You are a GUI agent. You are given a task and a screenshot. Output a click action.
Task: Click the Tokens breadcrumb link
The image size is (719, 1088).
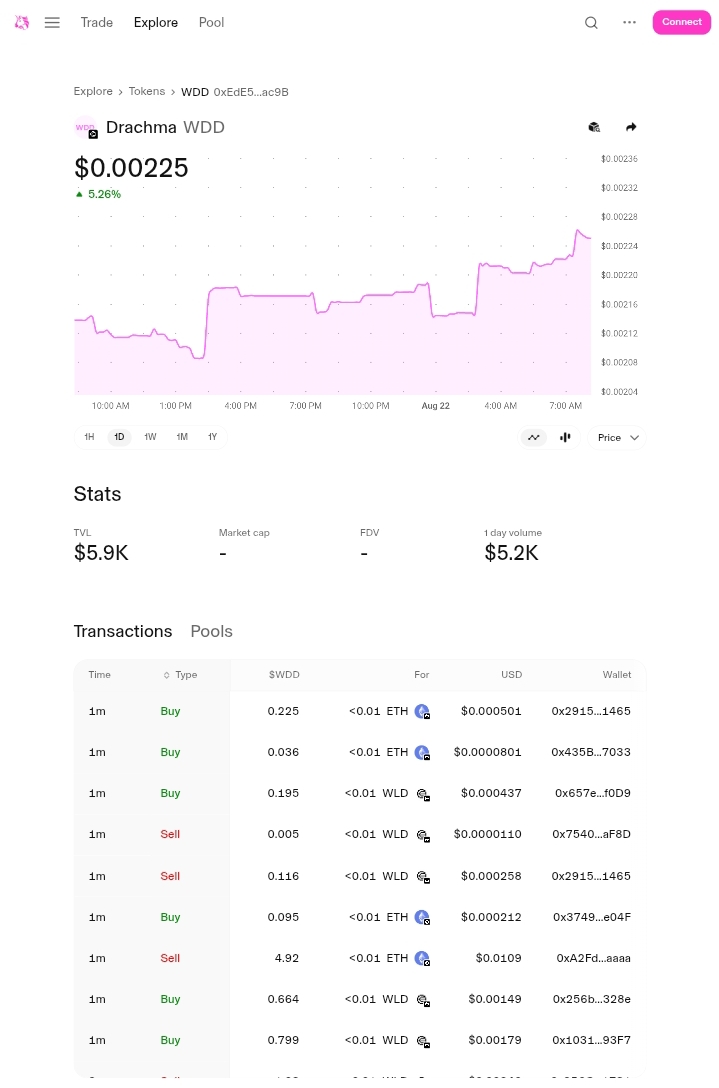click(147, 91)
